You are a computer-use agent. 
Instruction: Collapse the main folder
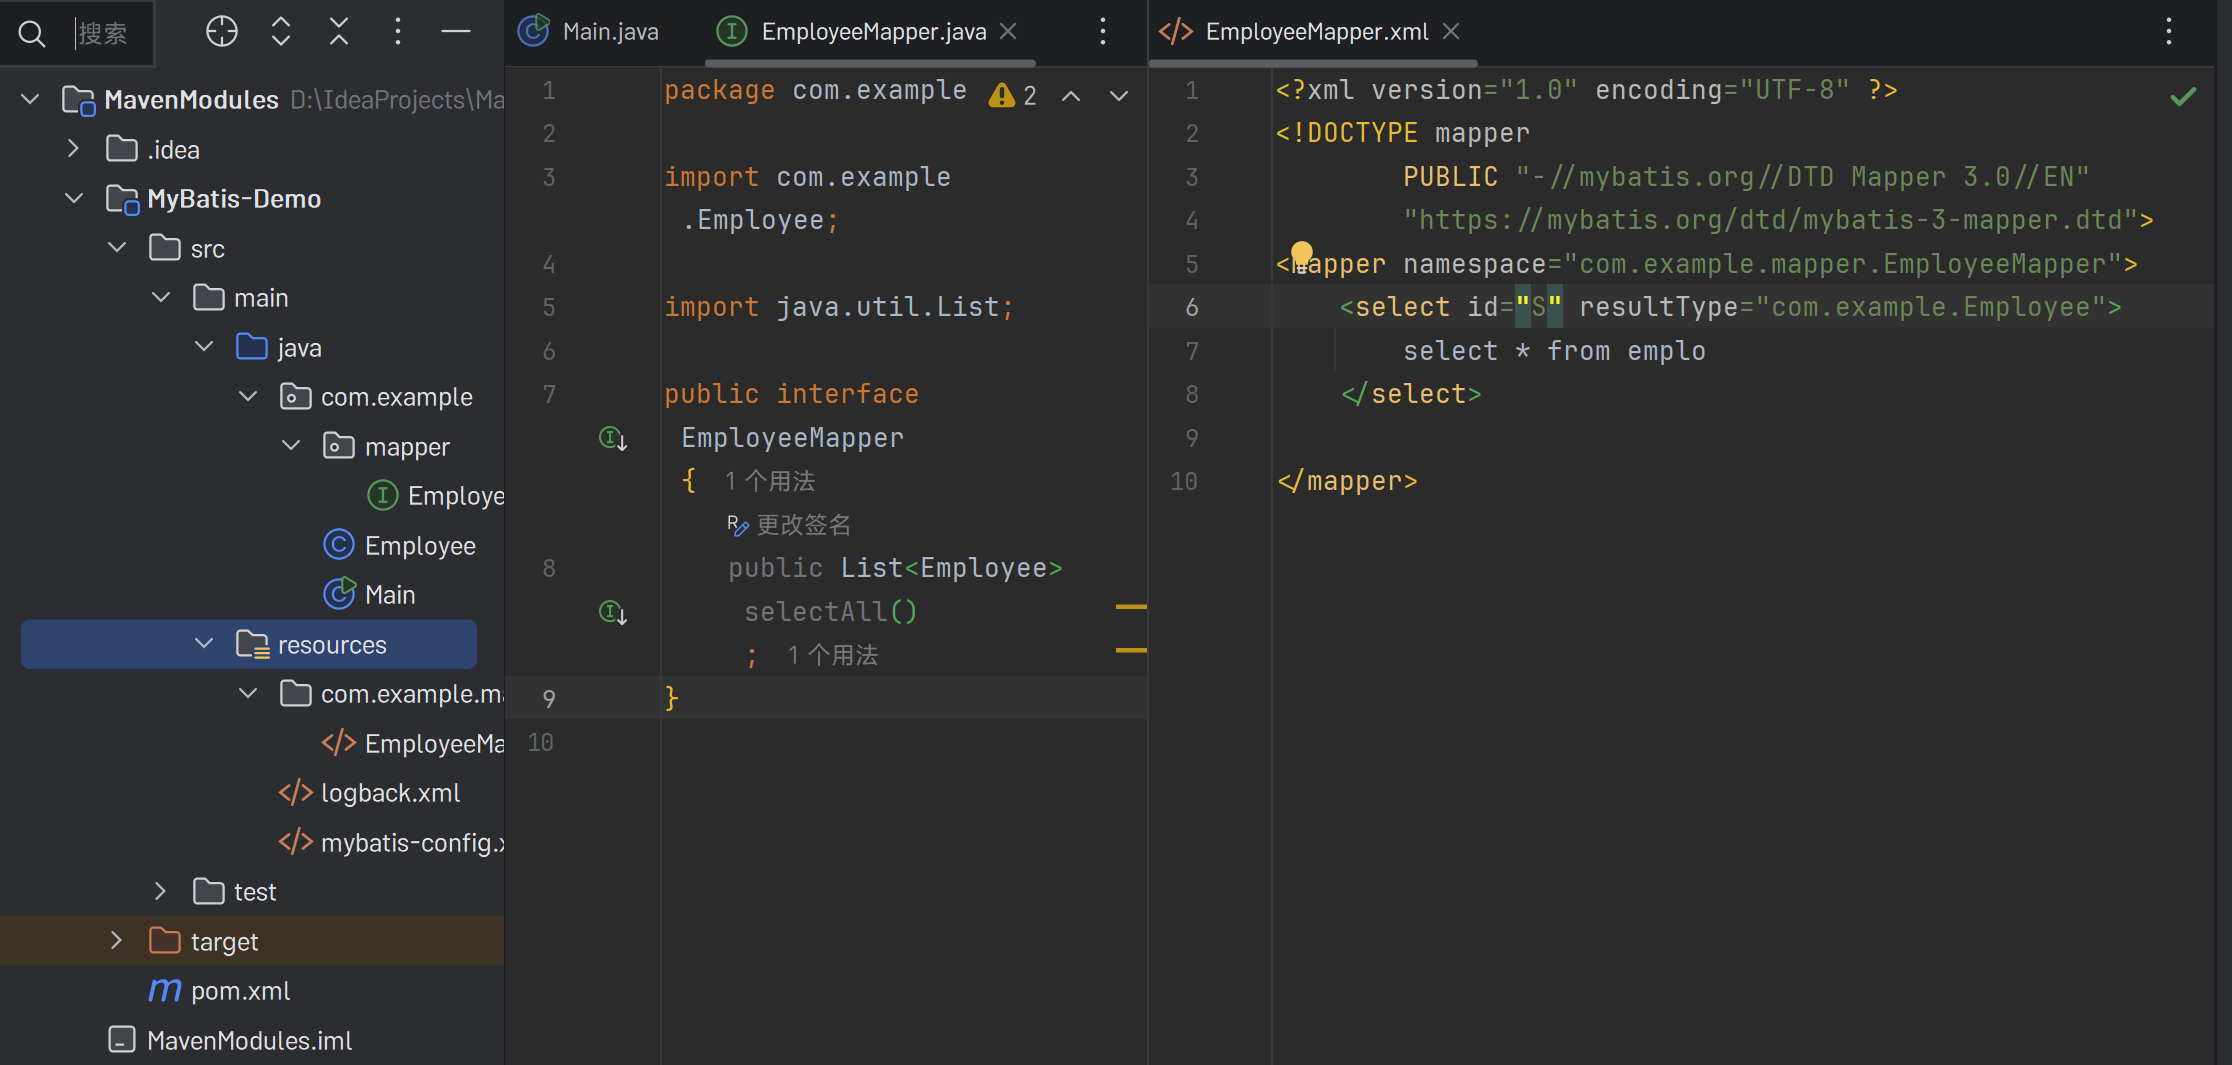click(x=160, y=297)
